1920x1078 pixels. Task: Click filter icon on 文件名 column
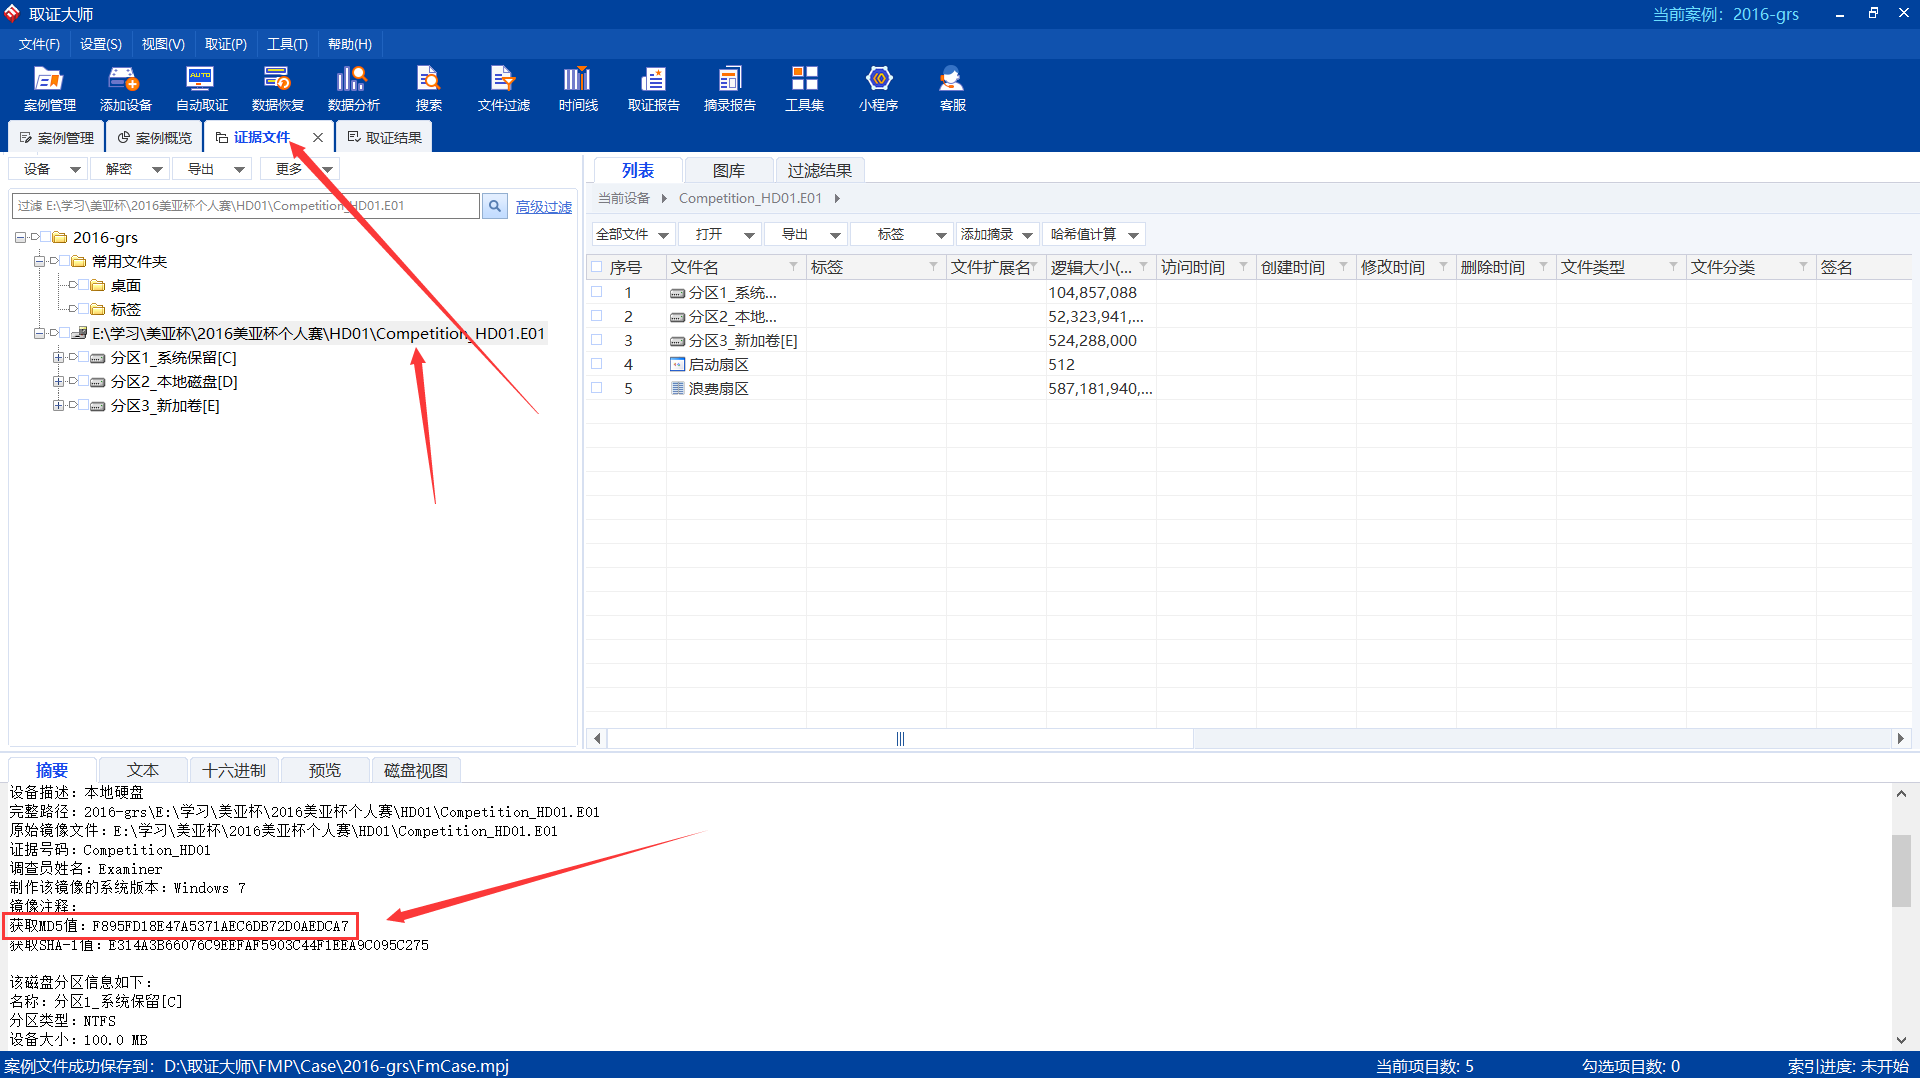coord(793,266)
